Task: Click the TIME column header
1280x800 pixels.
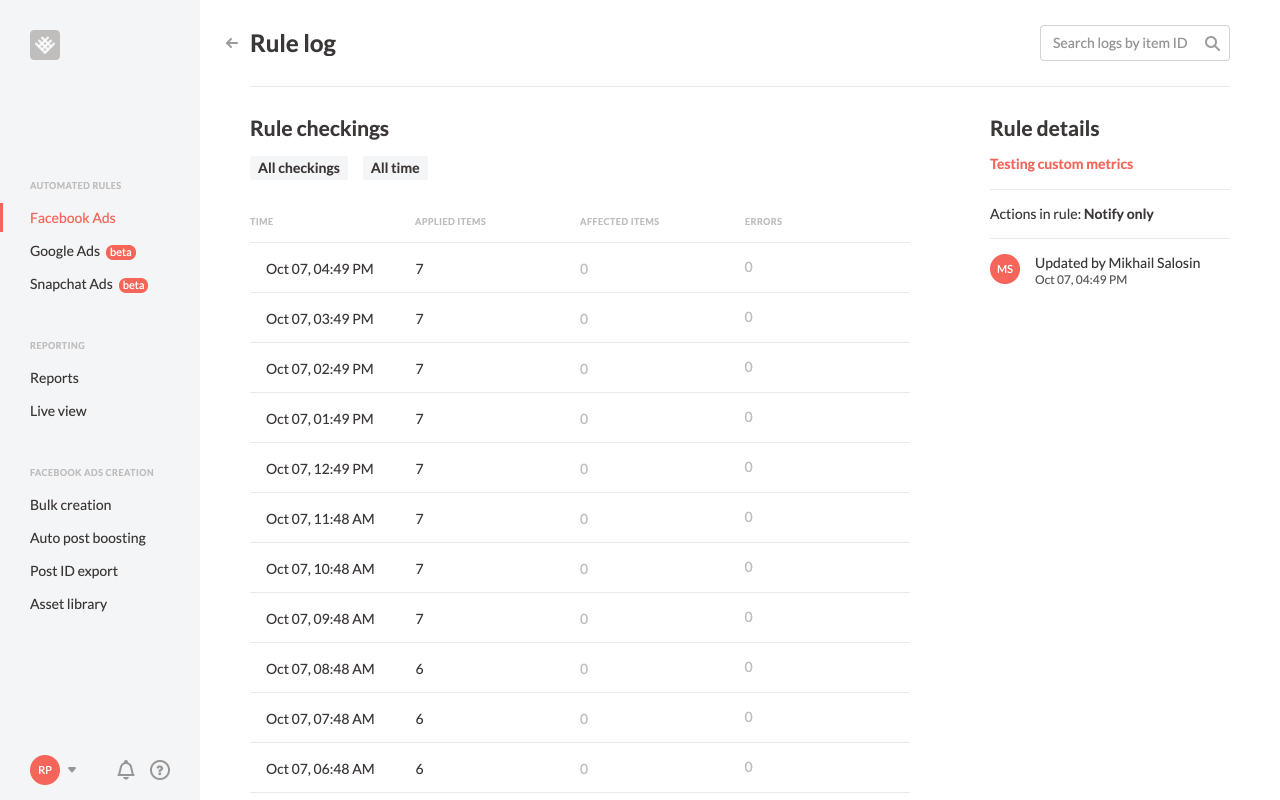Action: (261, 222)
